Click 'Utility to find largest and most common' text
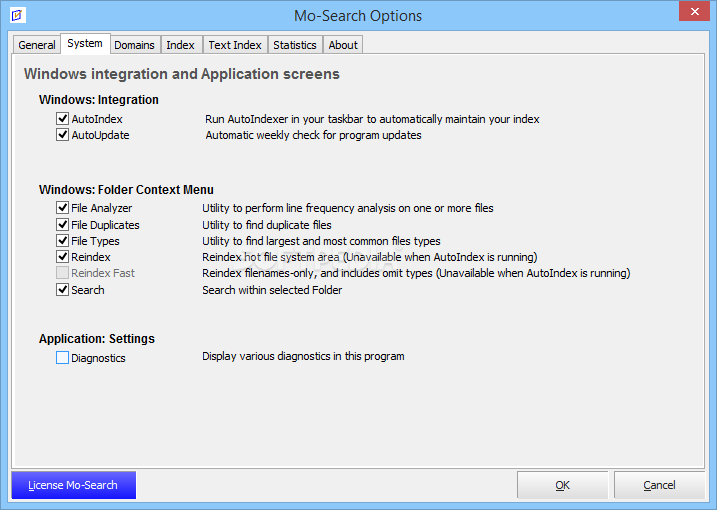 pos(321,241)
